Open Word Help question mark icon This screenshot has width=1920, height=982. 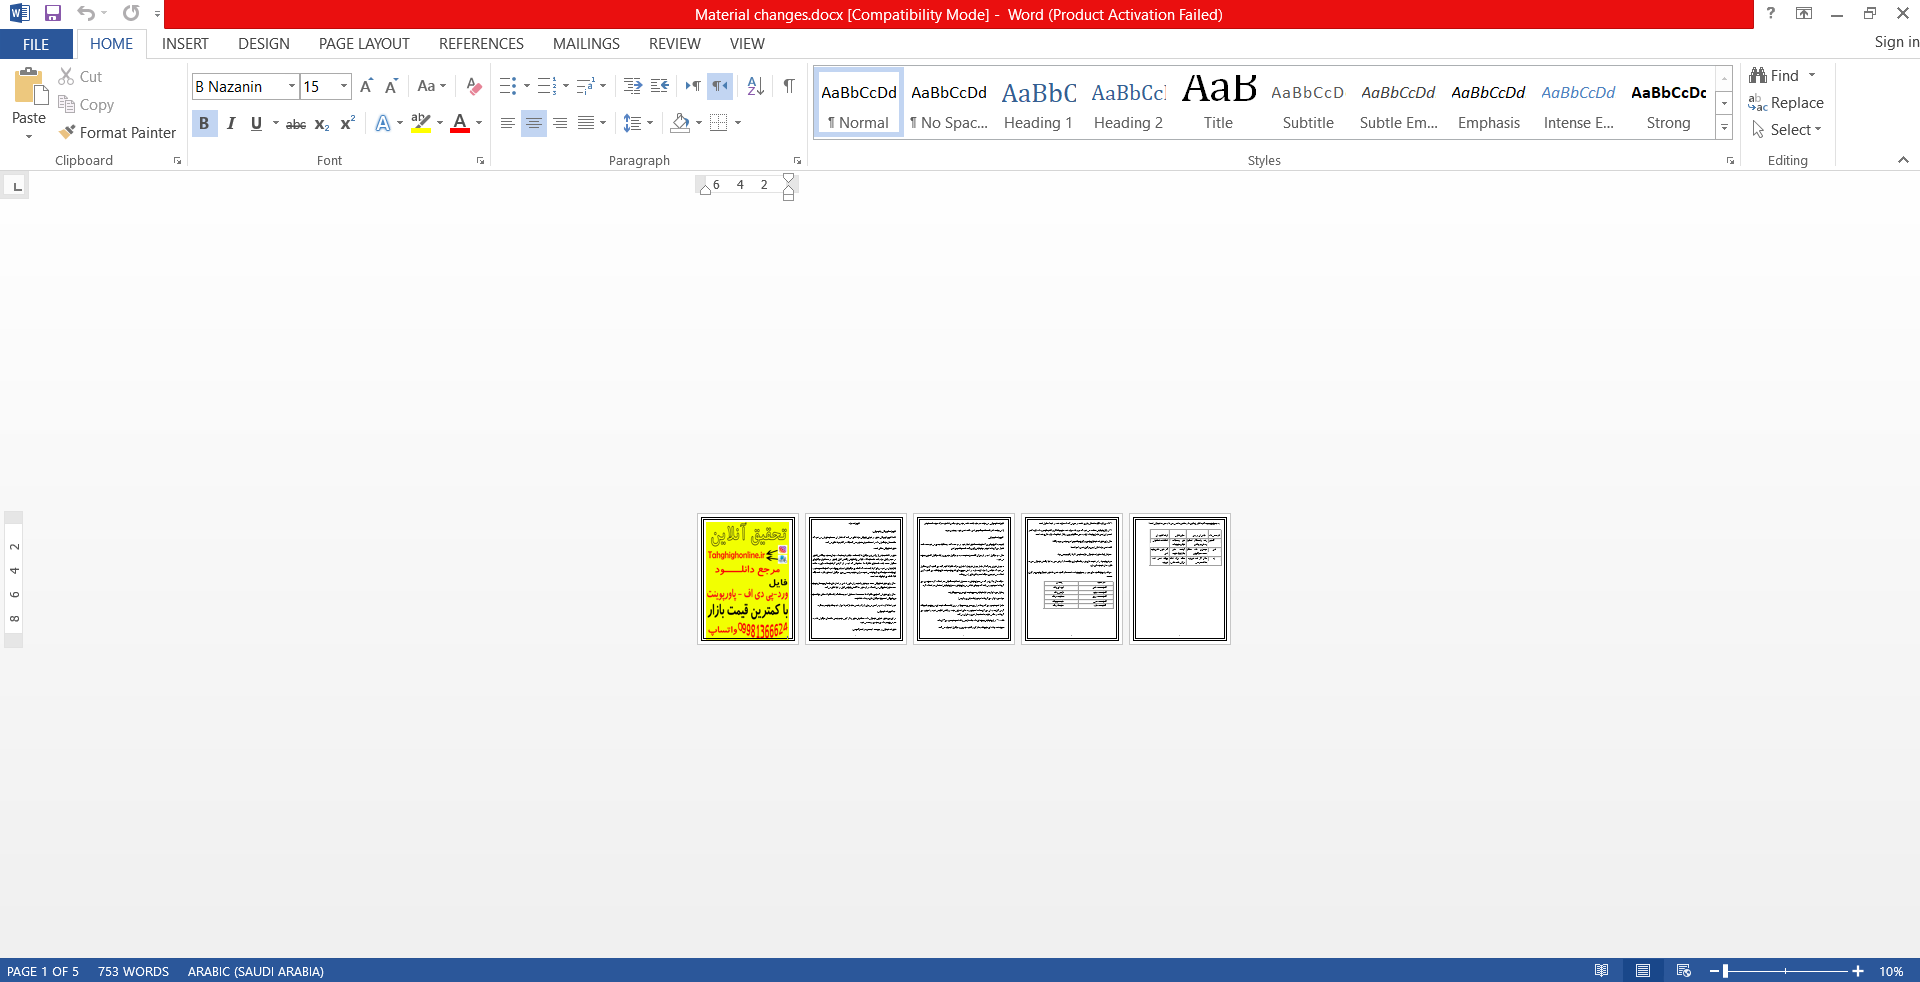coord(1770,13)
